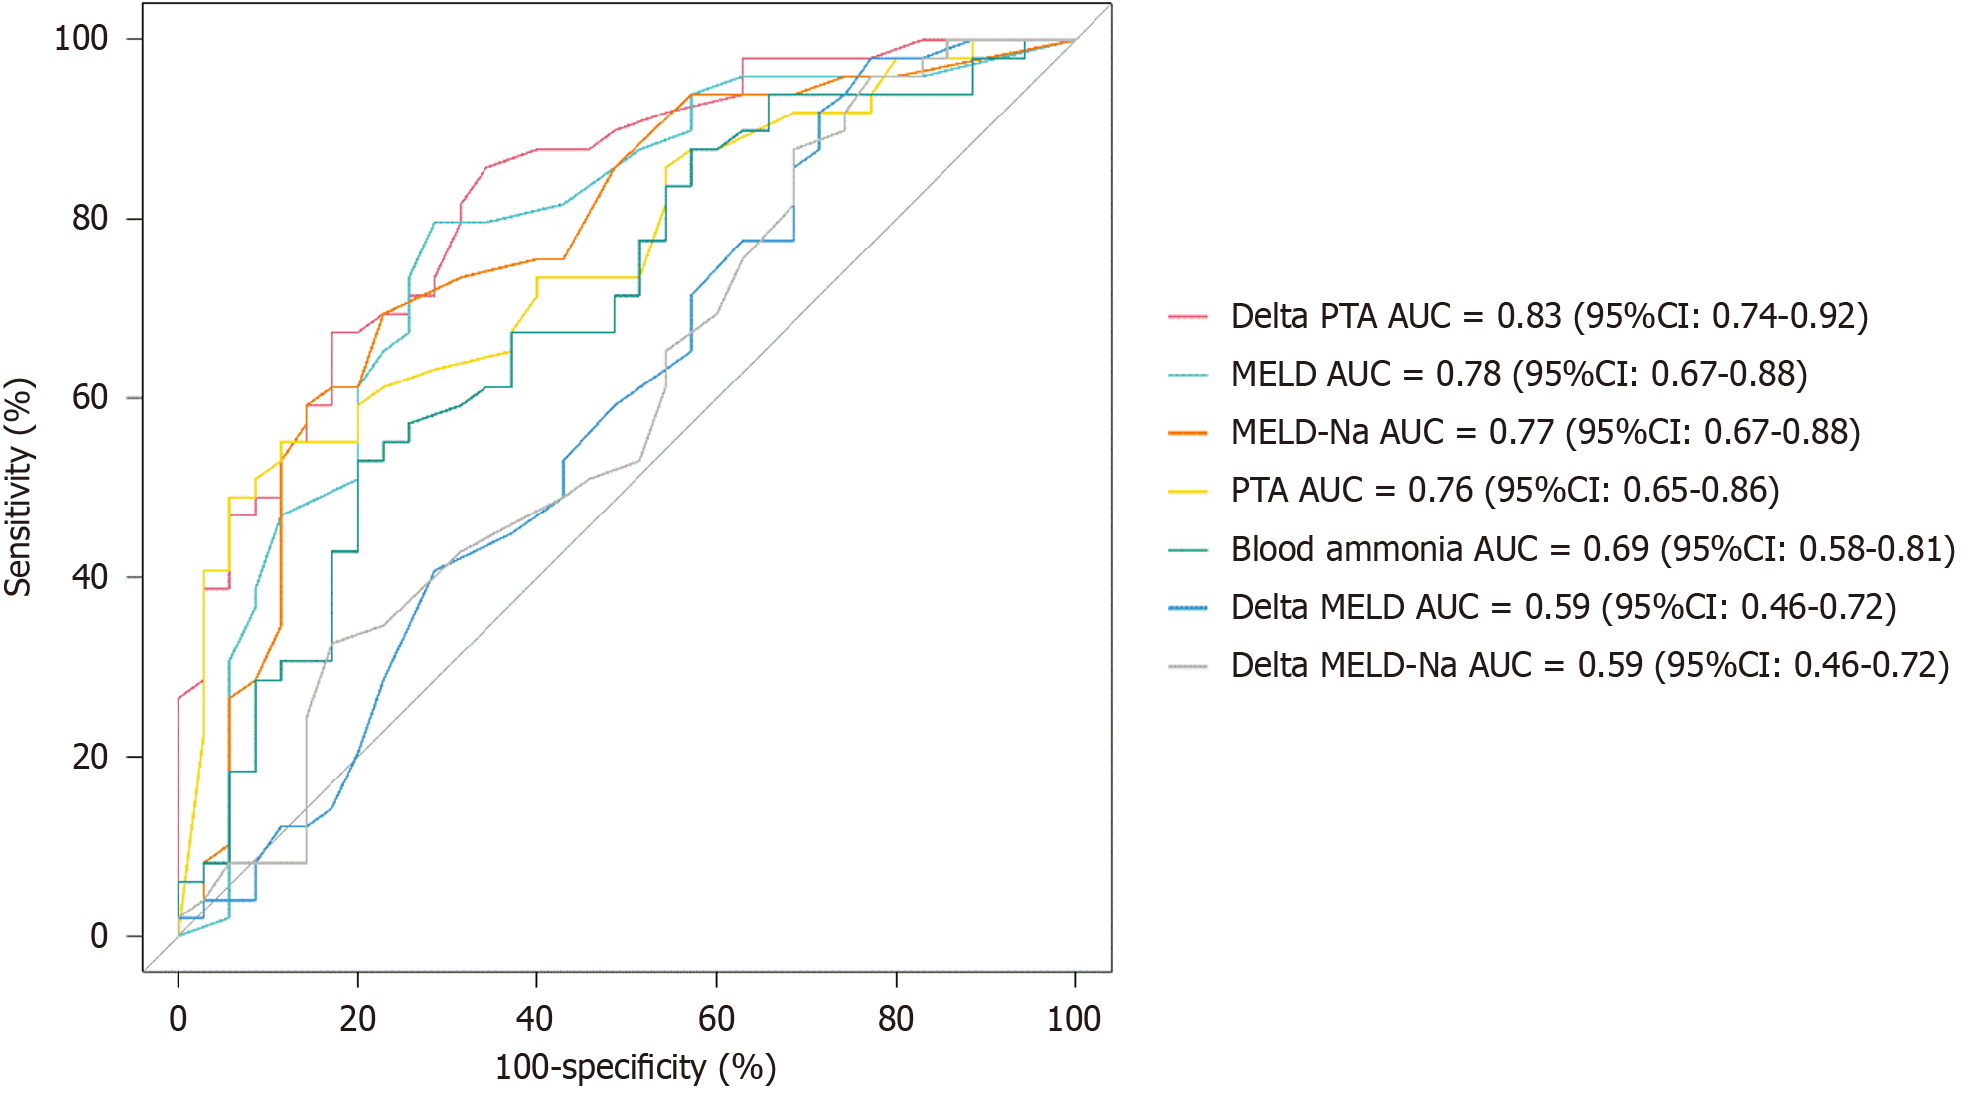
Task: Click the orange MELD-Na legend line swatch
Action: pos(1187,433)
